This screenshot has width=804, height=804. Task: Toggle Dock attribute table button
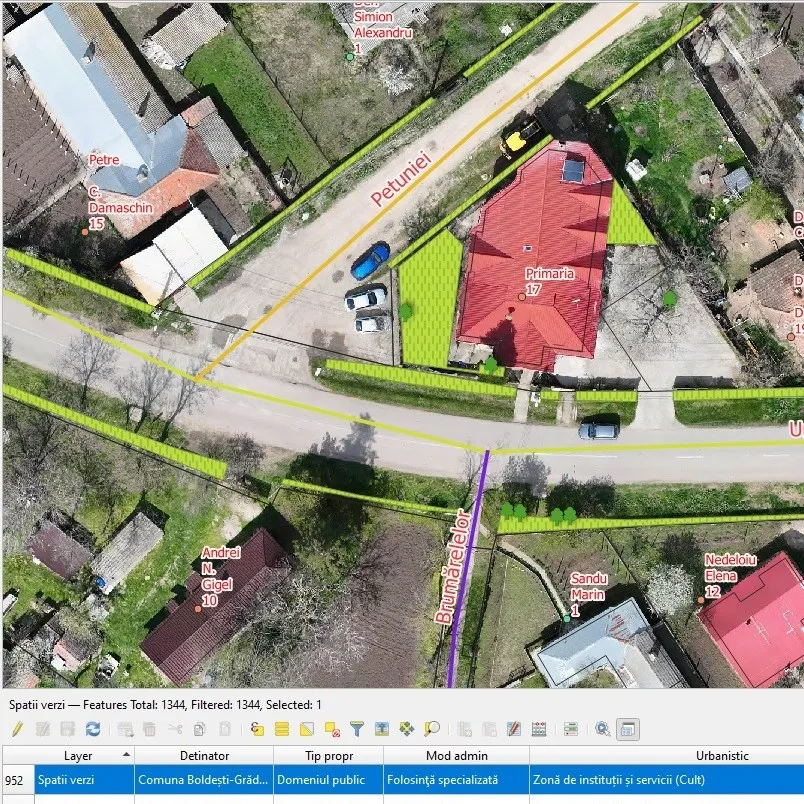[x=628, y=729]
